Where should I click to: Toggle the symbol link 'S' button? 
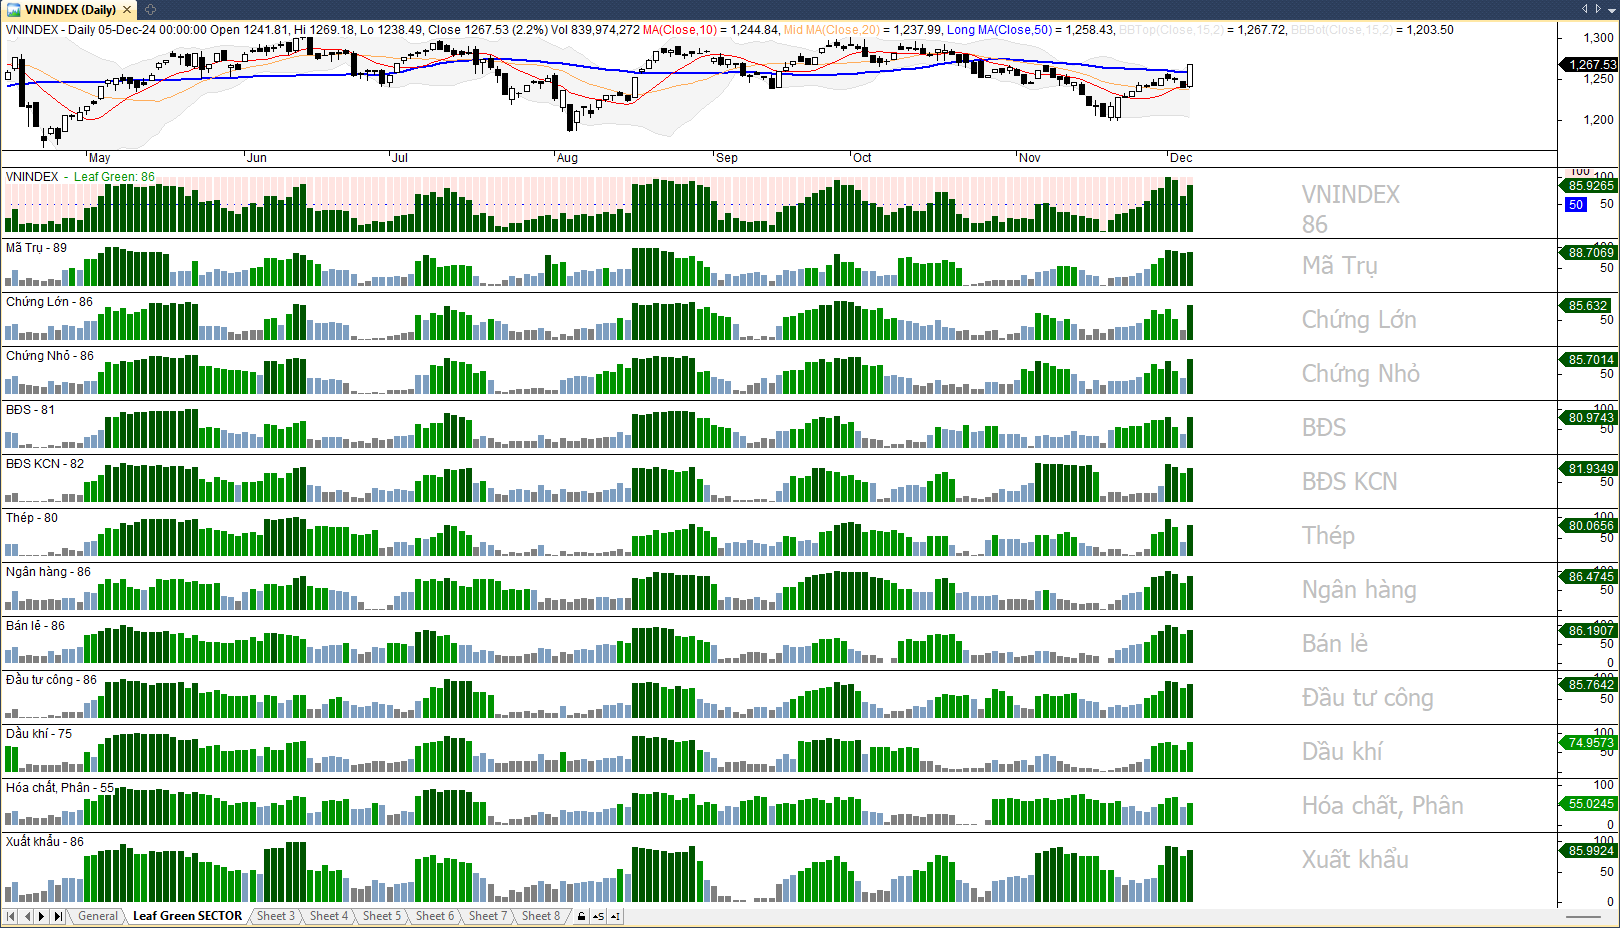click(598, 916)
